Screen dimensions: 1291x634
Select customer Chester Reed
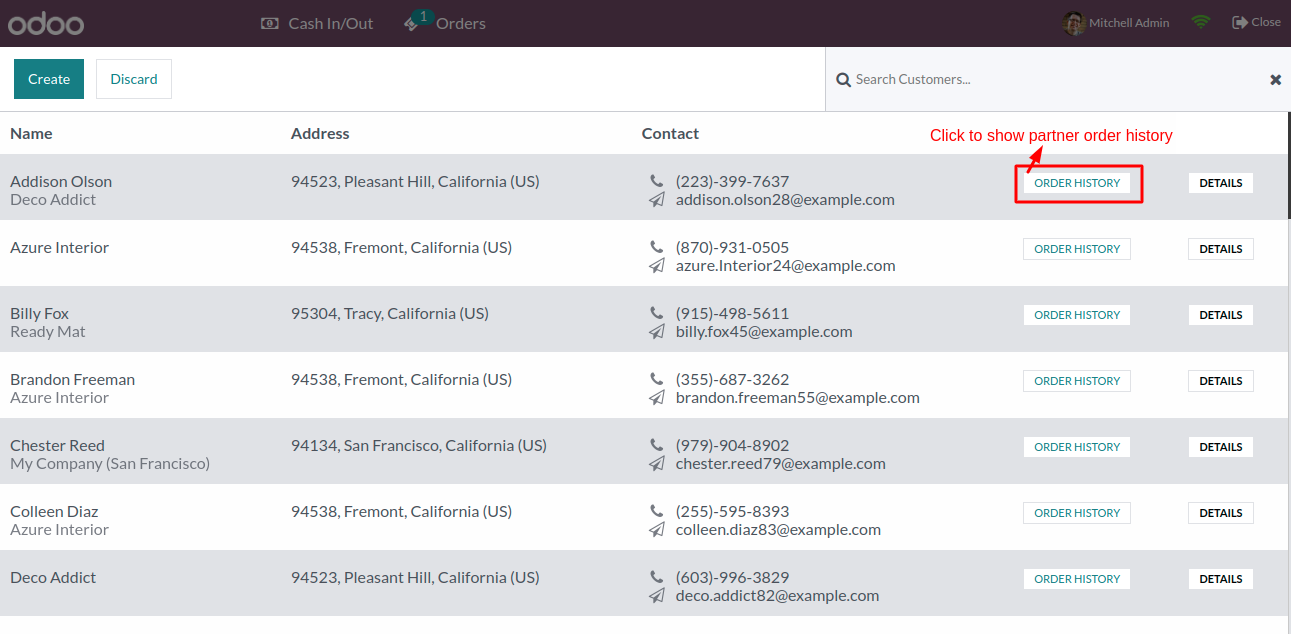[x=57, y=445]
